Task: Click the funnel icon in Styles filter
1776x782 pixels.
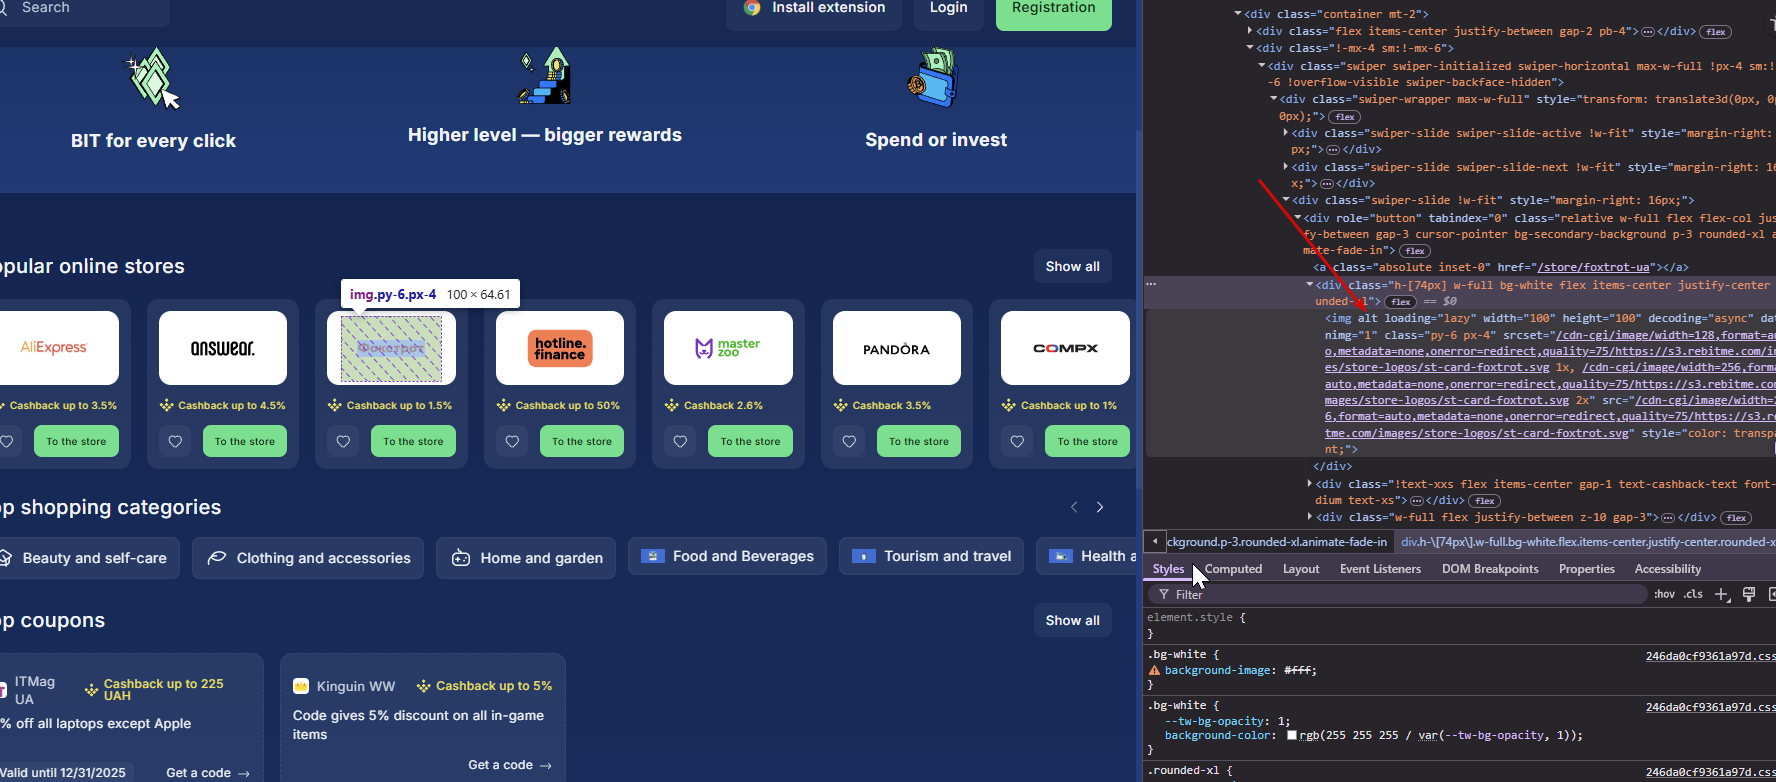Action: point(1163,595)
